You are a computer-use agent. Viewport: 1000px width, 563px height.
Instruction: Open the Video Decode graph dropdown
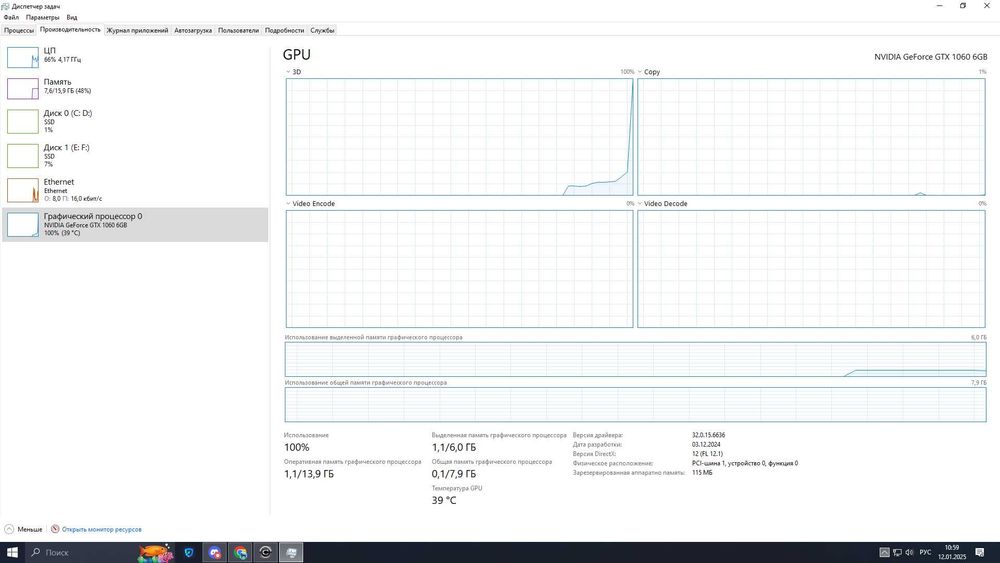click(640, 203)
